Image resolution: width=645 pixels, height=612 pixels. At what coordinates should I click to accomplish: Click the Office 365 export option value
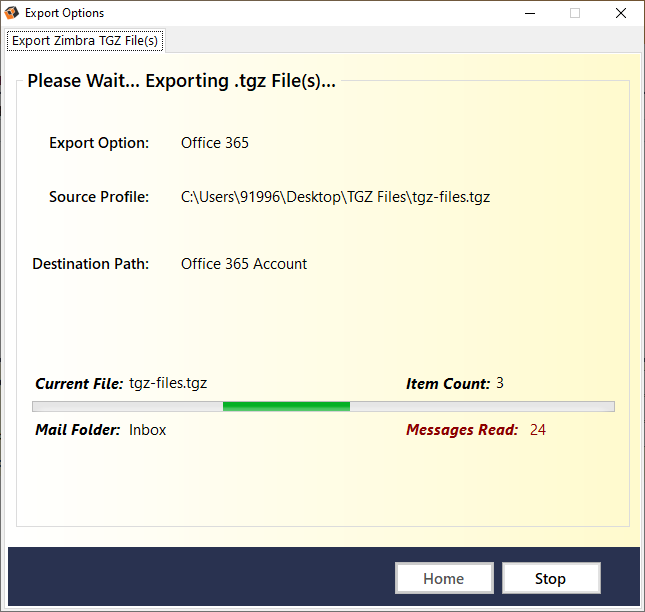[x=215, y=143]
